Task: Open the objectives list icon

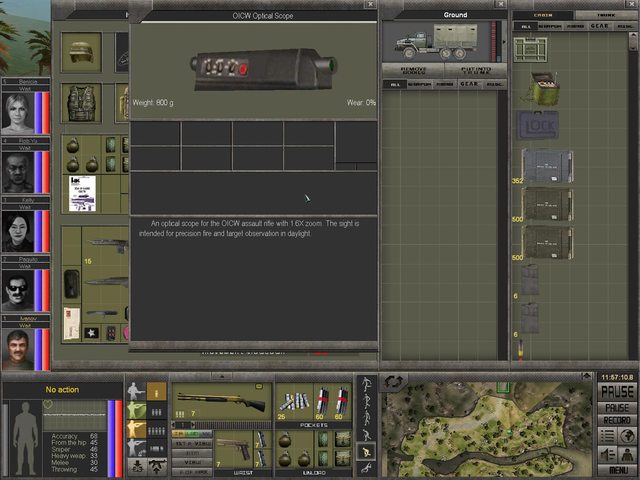Action: pyautogui.click(x=607, y=436)
